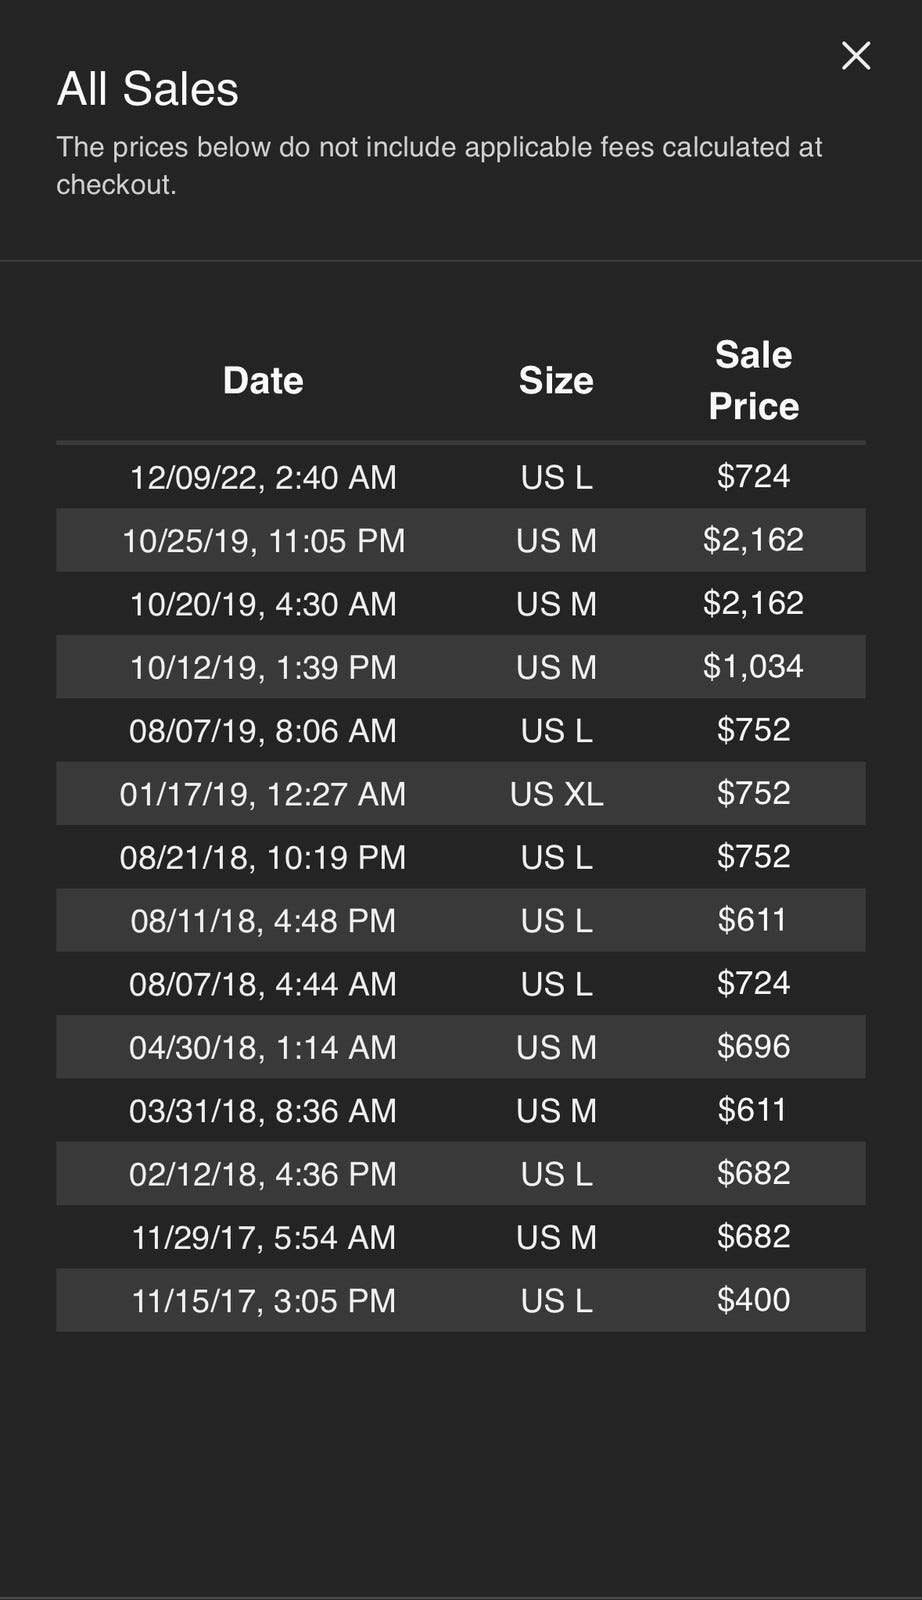Close the All Sales dialog
The width and height of the screenshot is (922, 1600).
pyautogui.click(x=856, y=56)
